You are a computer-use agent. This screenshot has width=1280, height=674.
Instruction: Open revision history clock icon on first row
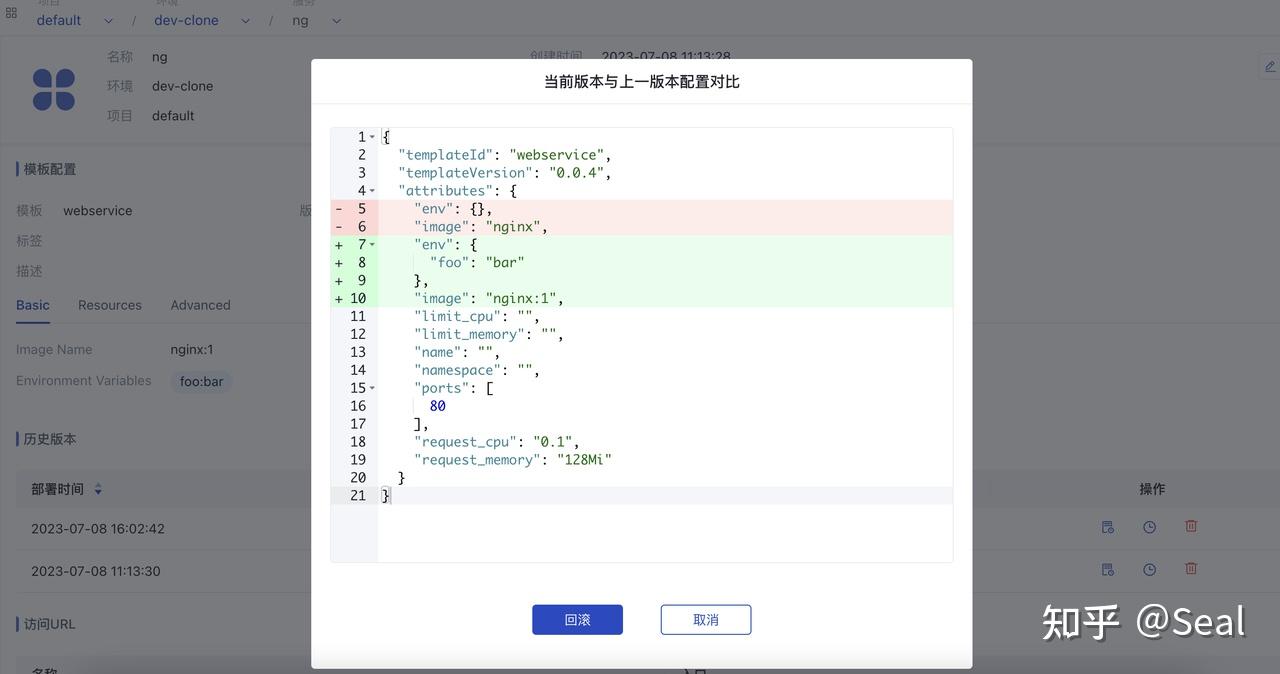(1149, 526)
